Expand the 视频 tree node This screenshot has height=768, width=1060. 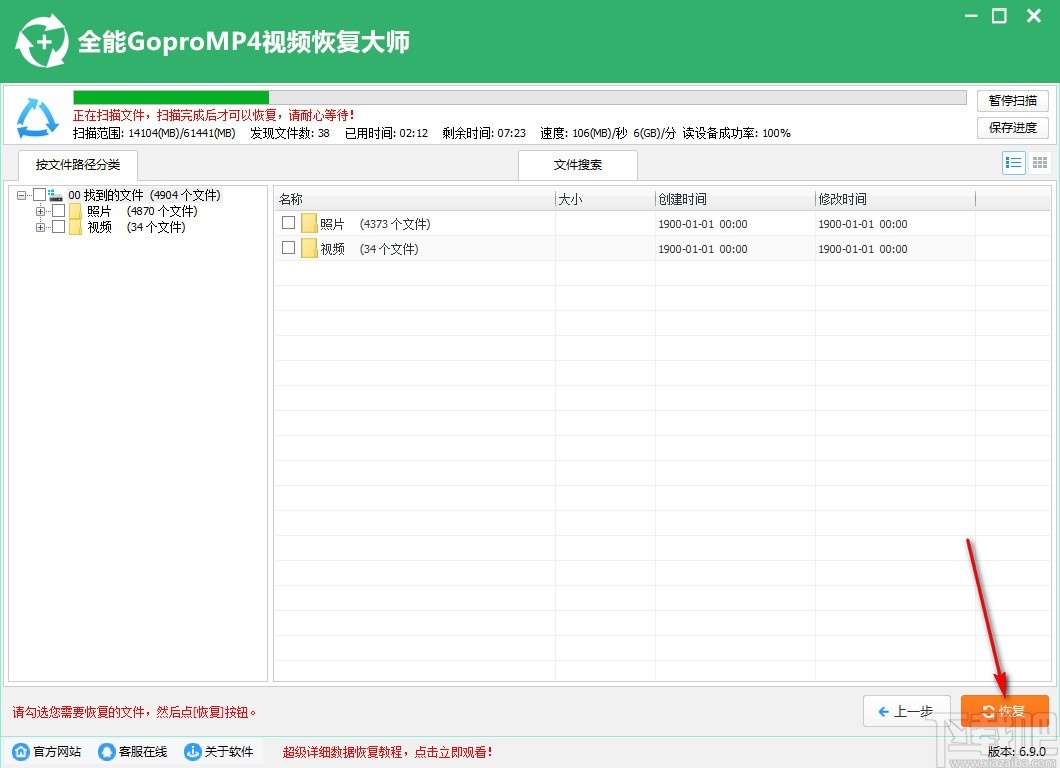pyautogui.click(x=41, y=227)
